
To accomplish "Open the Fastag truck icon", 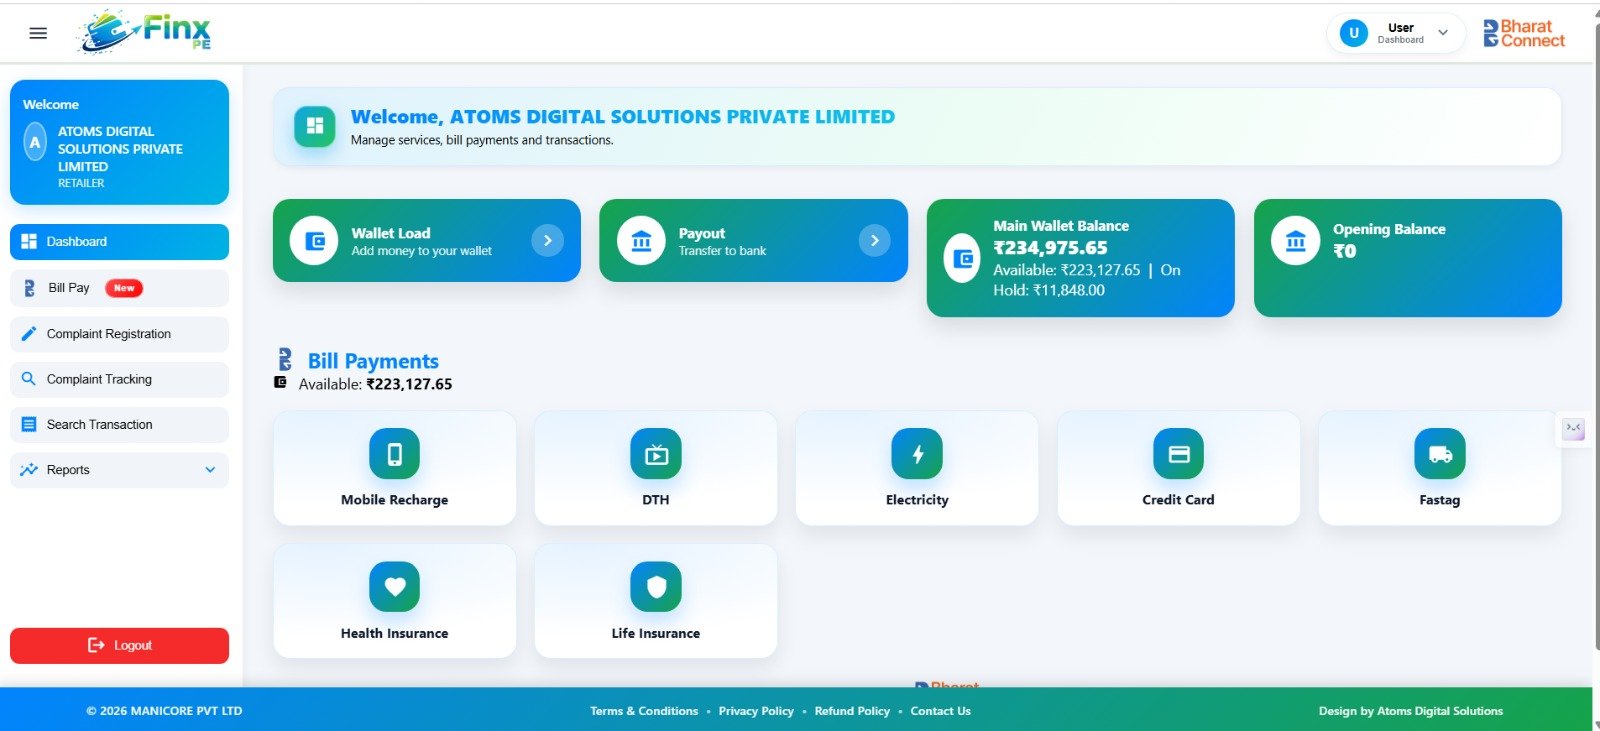I will (x=1440, y=454).
